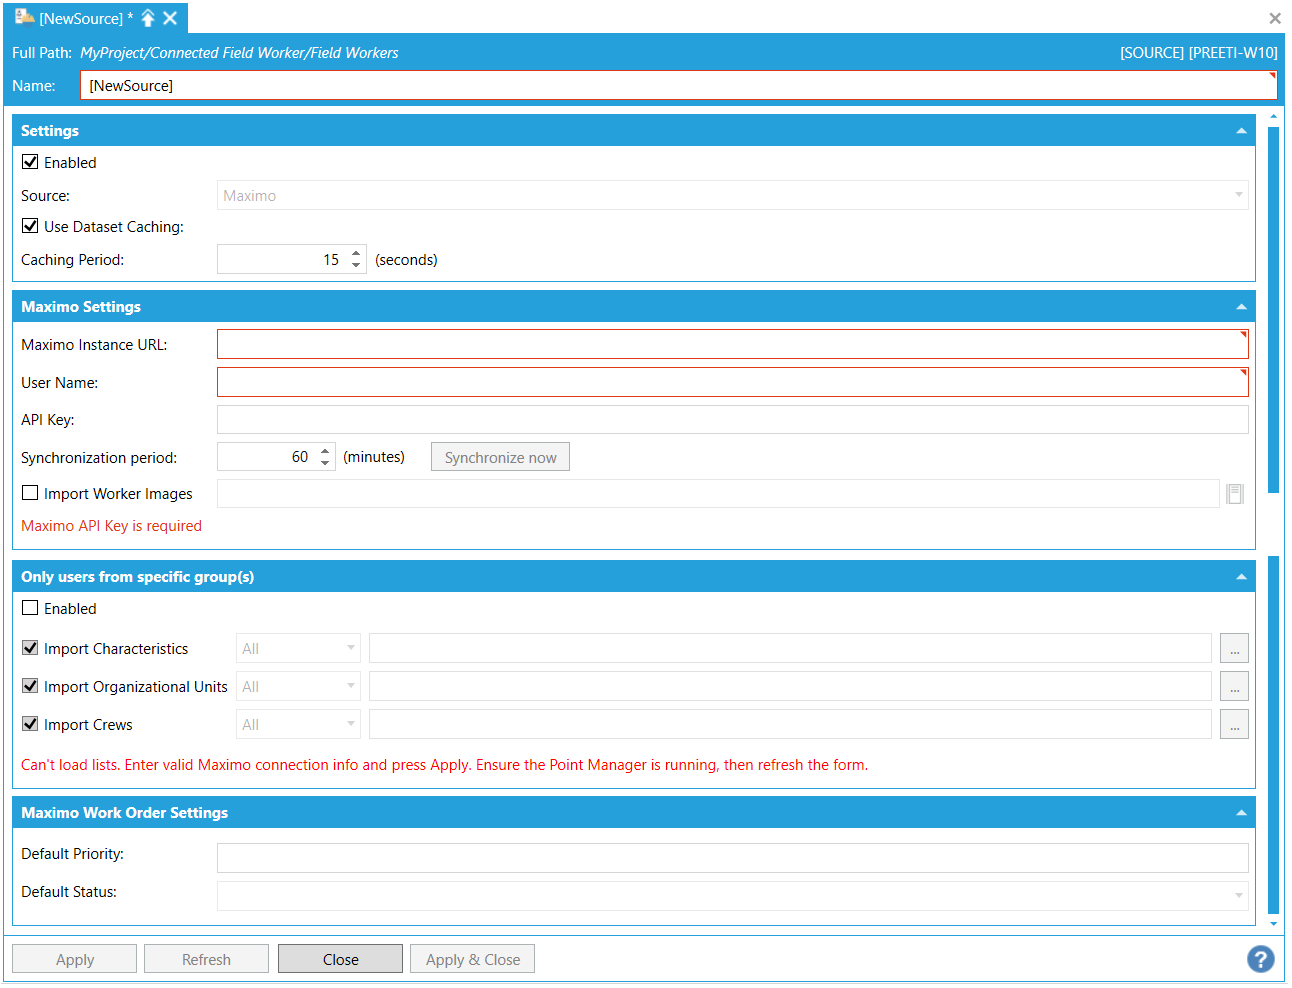Click Synchronize now button

point(500,457)
